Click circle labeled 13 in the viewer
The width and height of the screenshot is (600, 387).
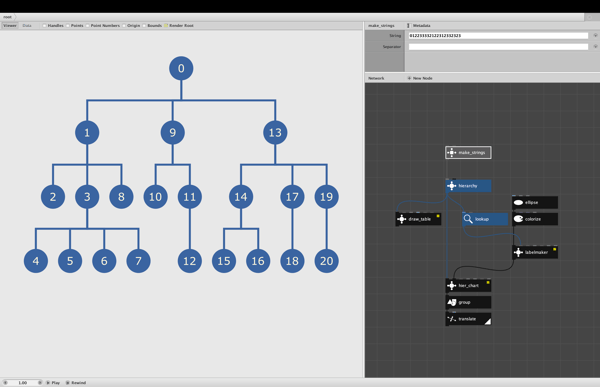(275, 132)
